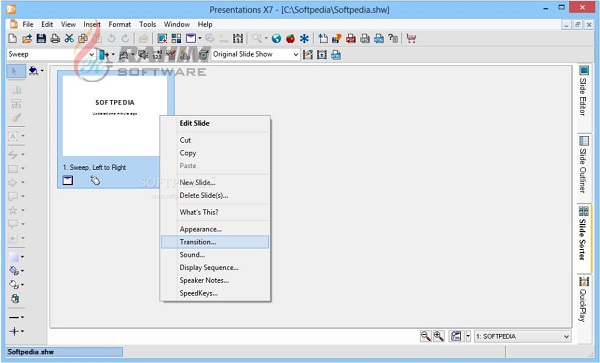Open the Original Slide Show dropdown

[295, 55]
